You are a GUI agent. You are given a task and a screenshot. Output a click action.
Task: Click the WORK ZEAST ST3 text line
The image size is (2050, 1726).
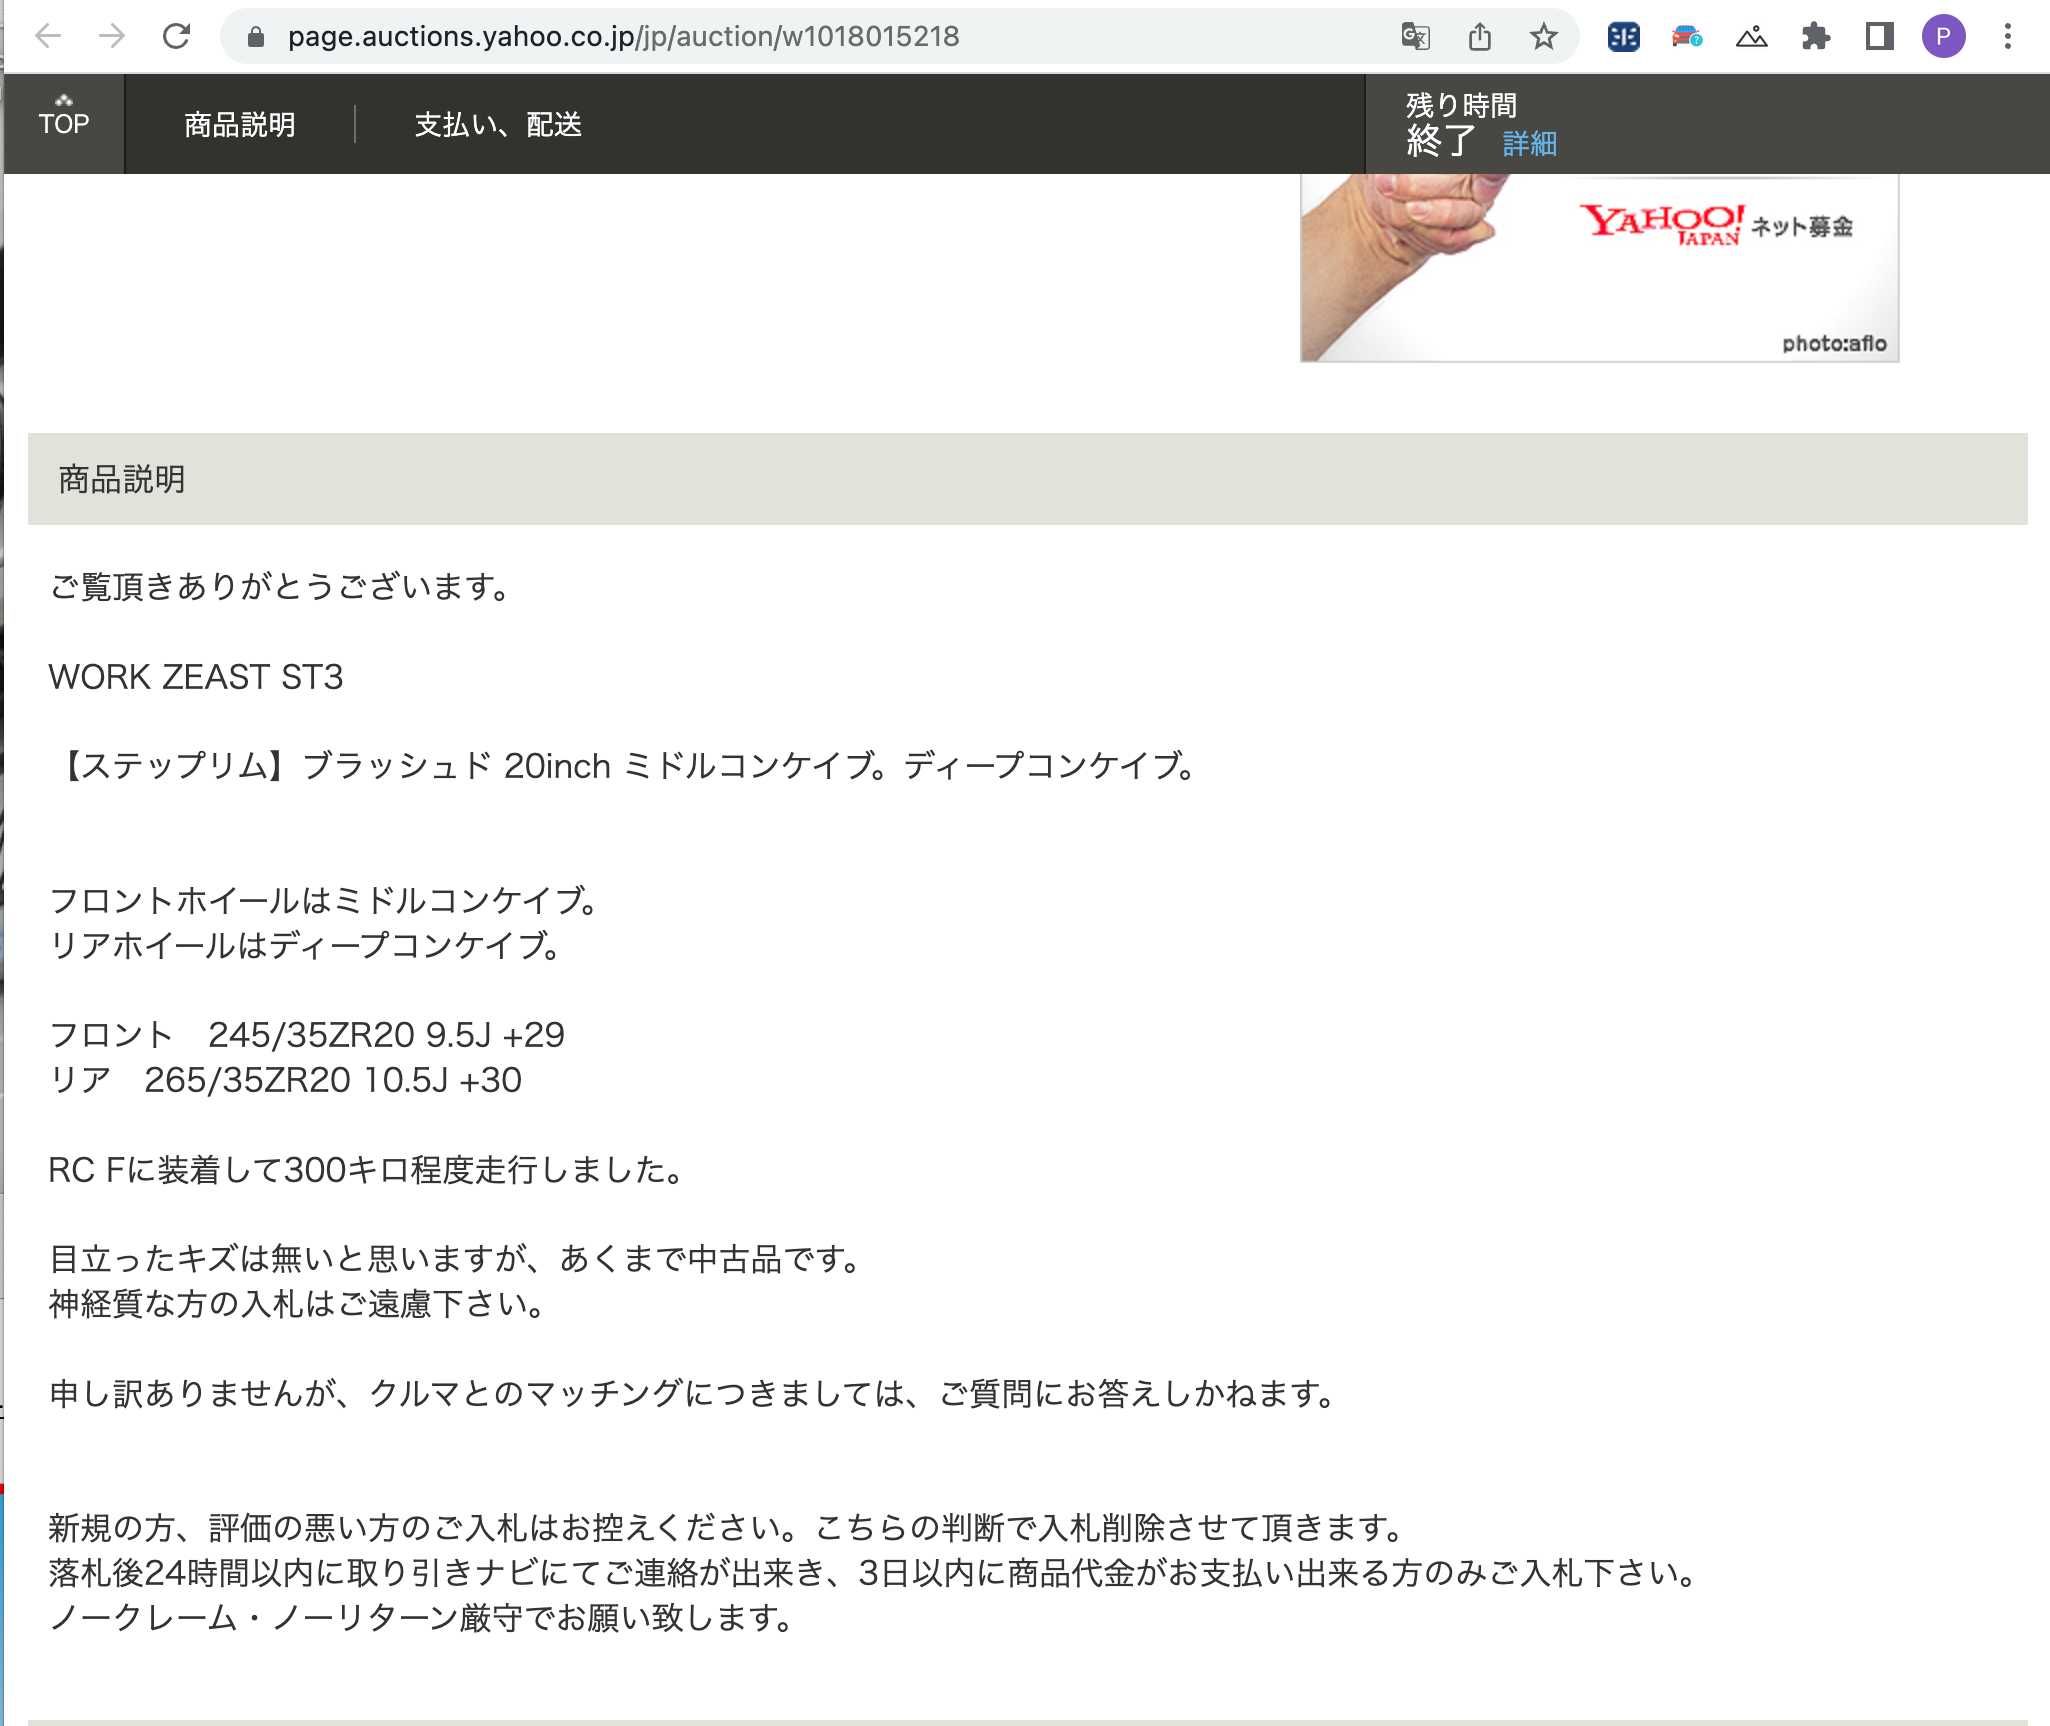pyautogui.click(x=196, y=677)
